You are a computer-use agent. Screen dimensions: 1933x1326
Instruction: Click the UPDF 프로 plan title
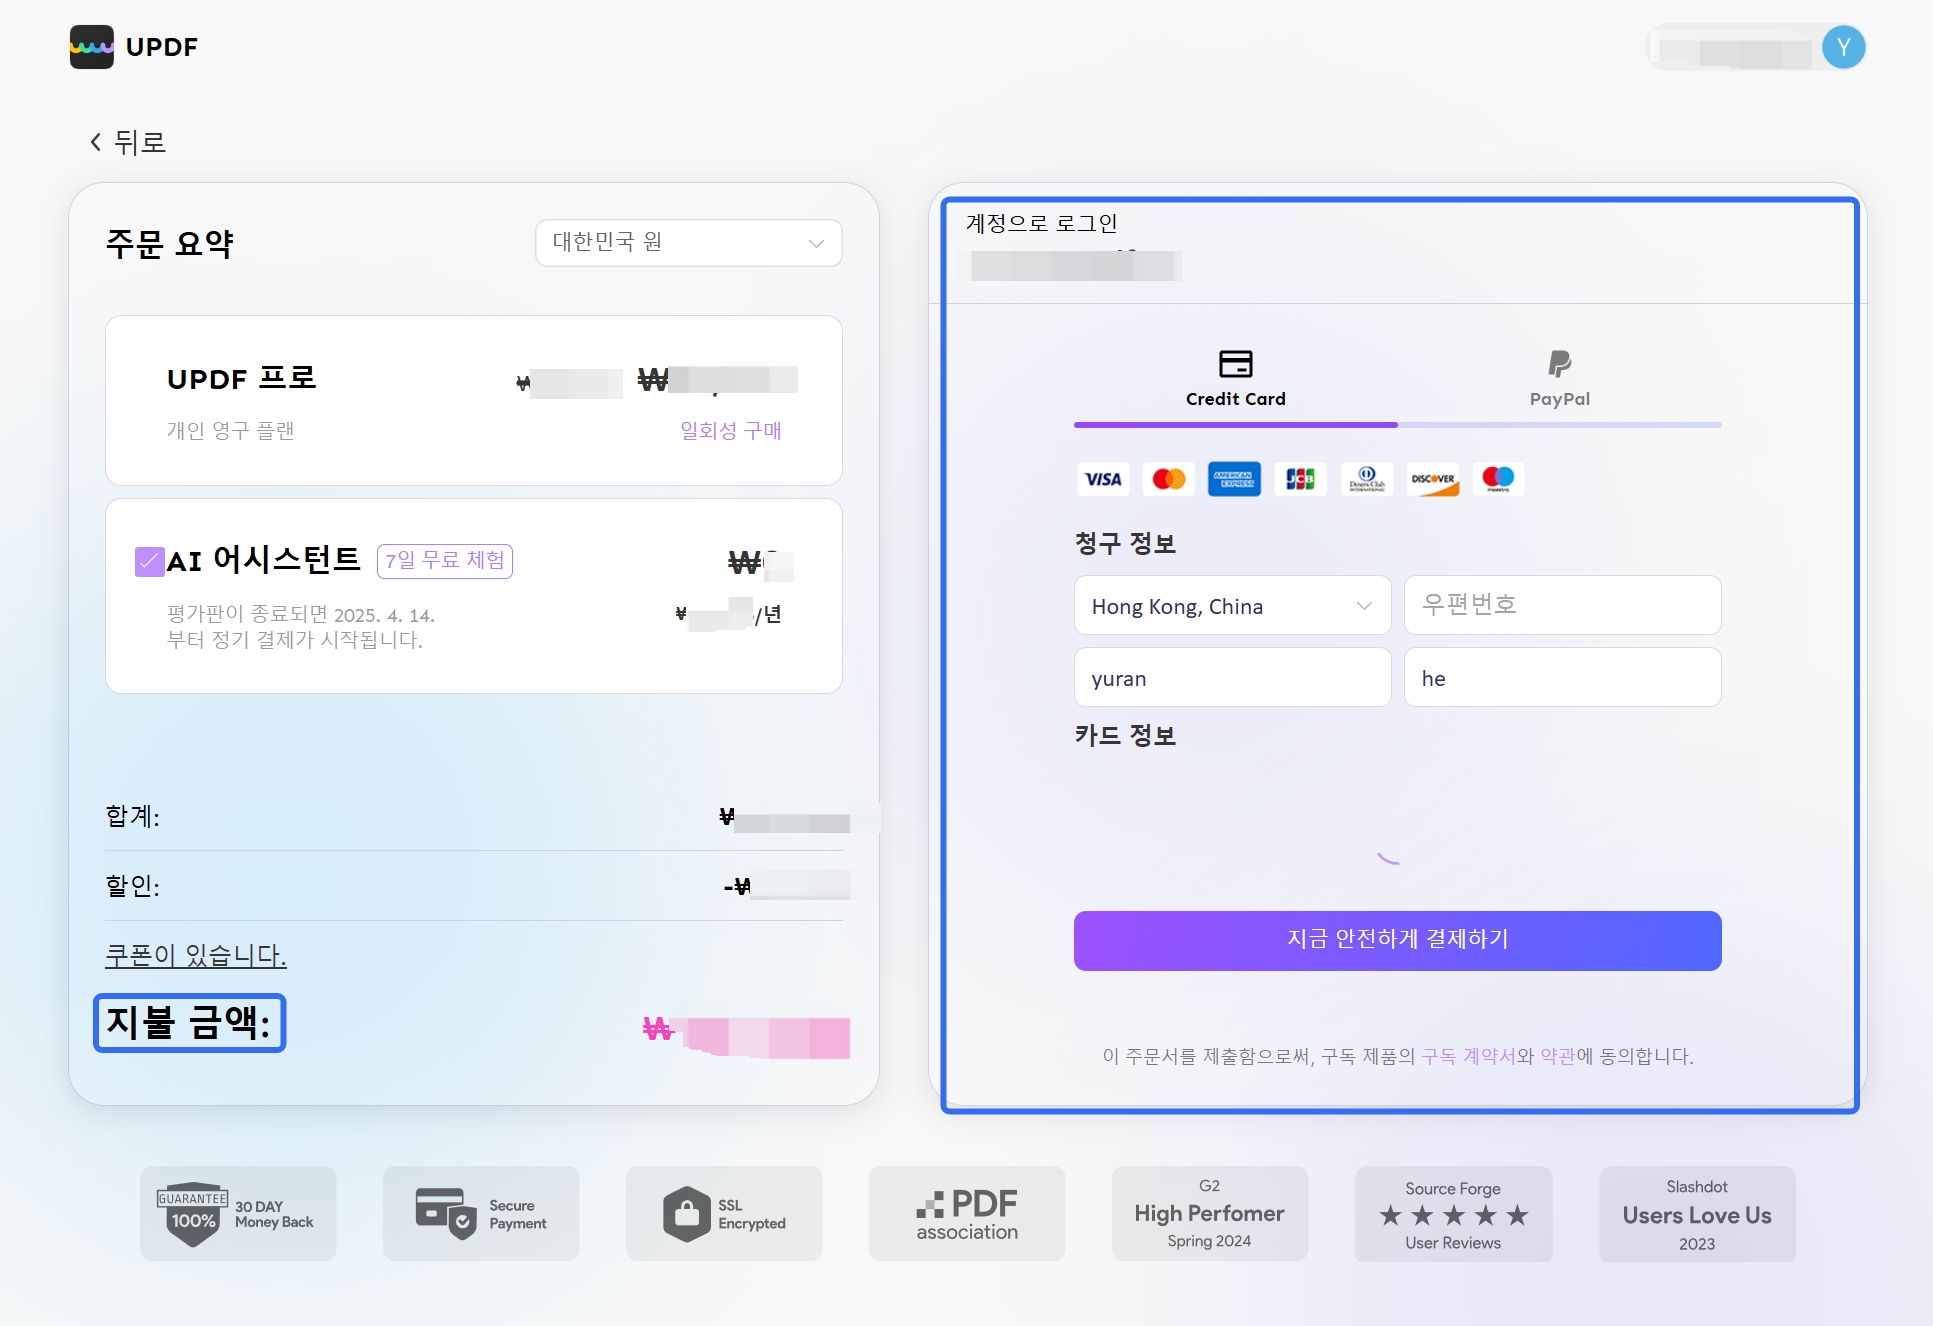click(x=242, y=378)
